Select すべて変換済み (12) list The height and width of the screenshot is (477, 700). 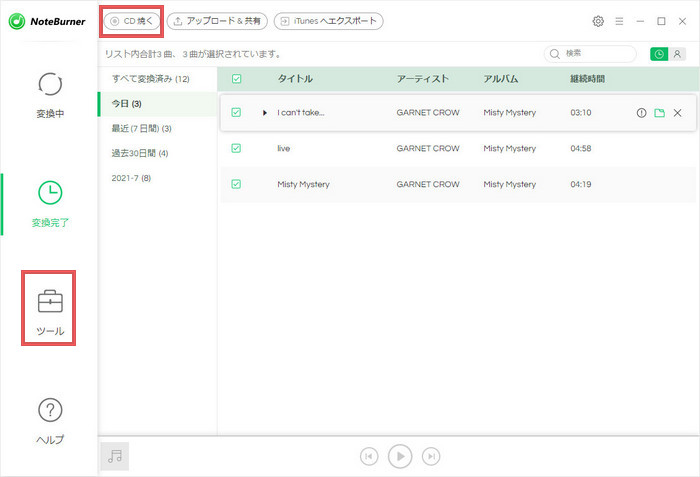pyautogui.click(x=157, y=79)
